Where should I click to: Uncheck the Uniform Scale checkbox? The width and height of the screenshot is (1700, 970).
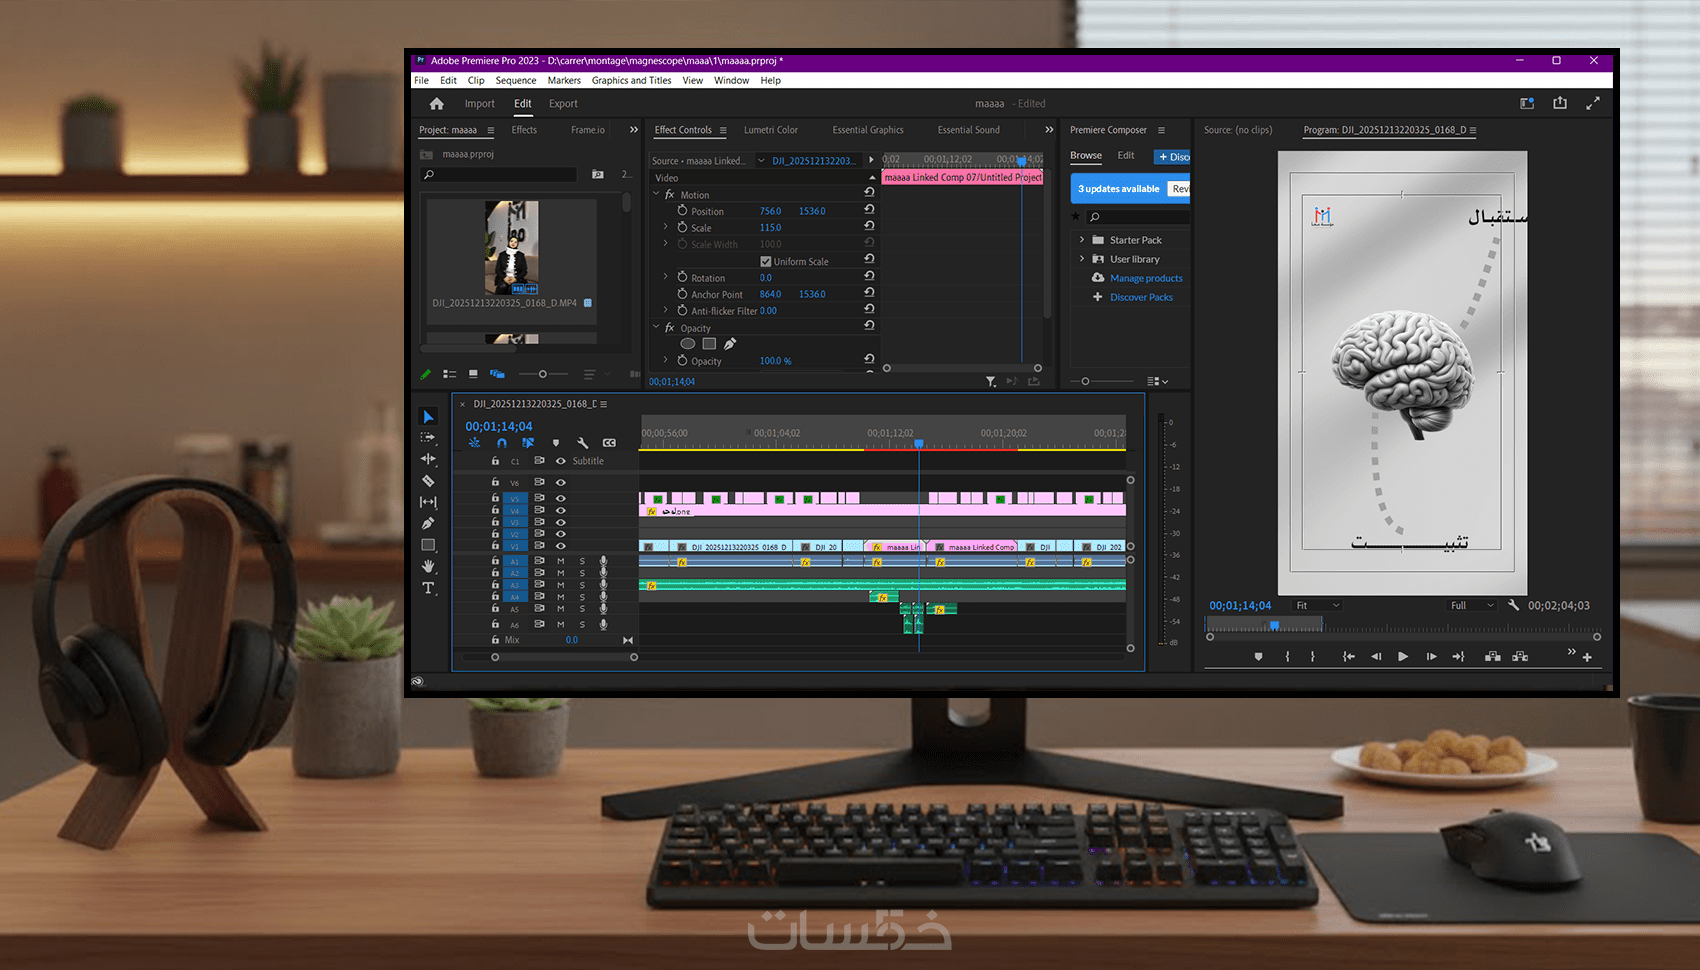click(766, 262)
